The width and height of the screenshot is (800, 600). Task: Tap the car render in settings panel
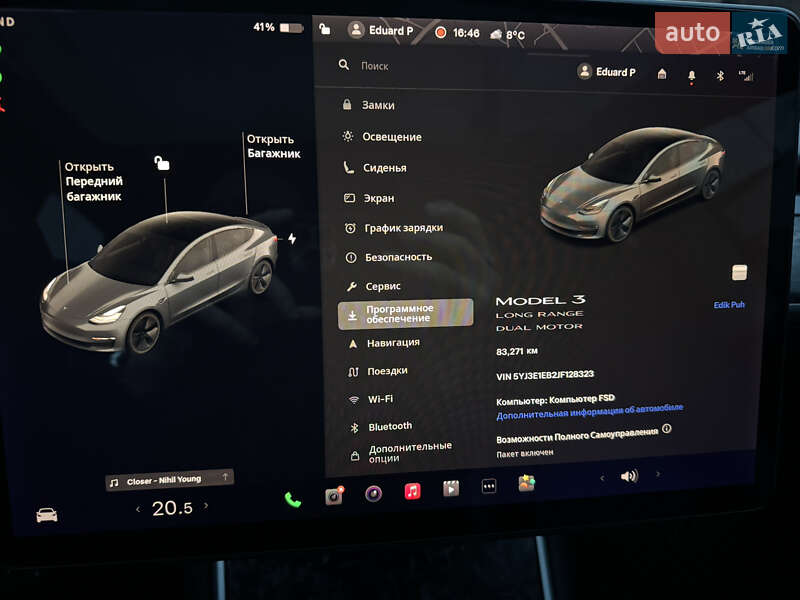pyautogui.click(x=632, y=185)
